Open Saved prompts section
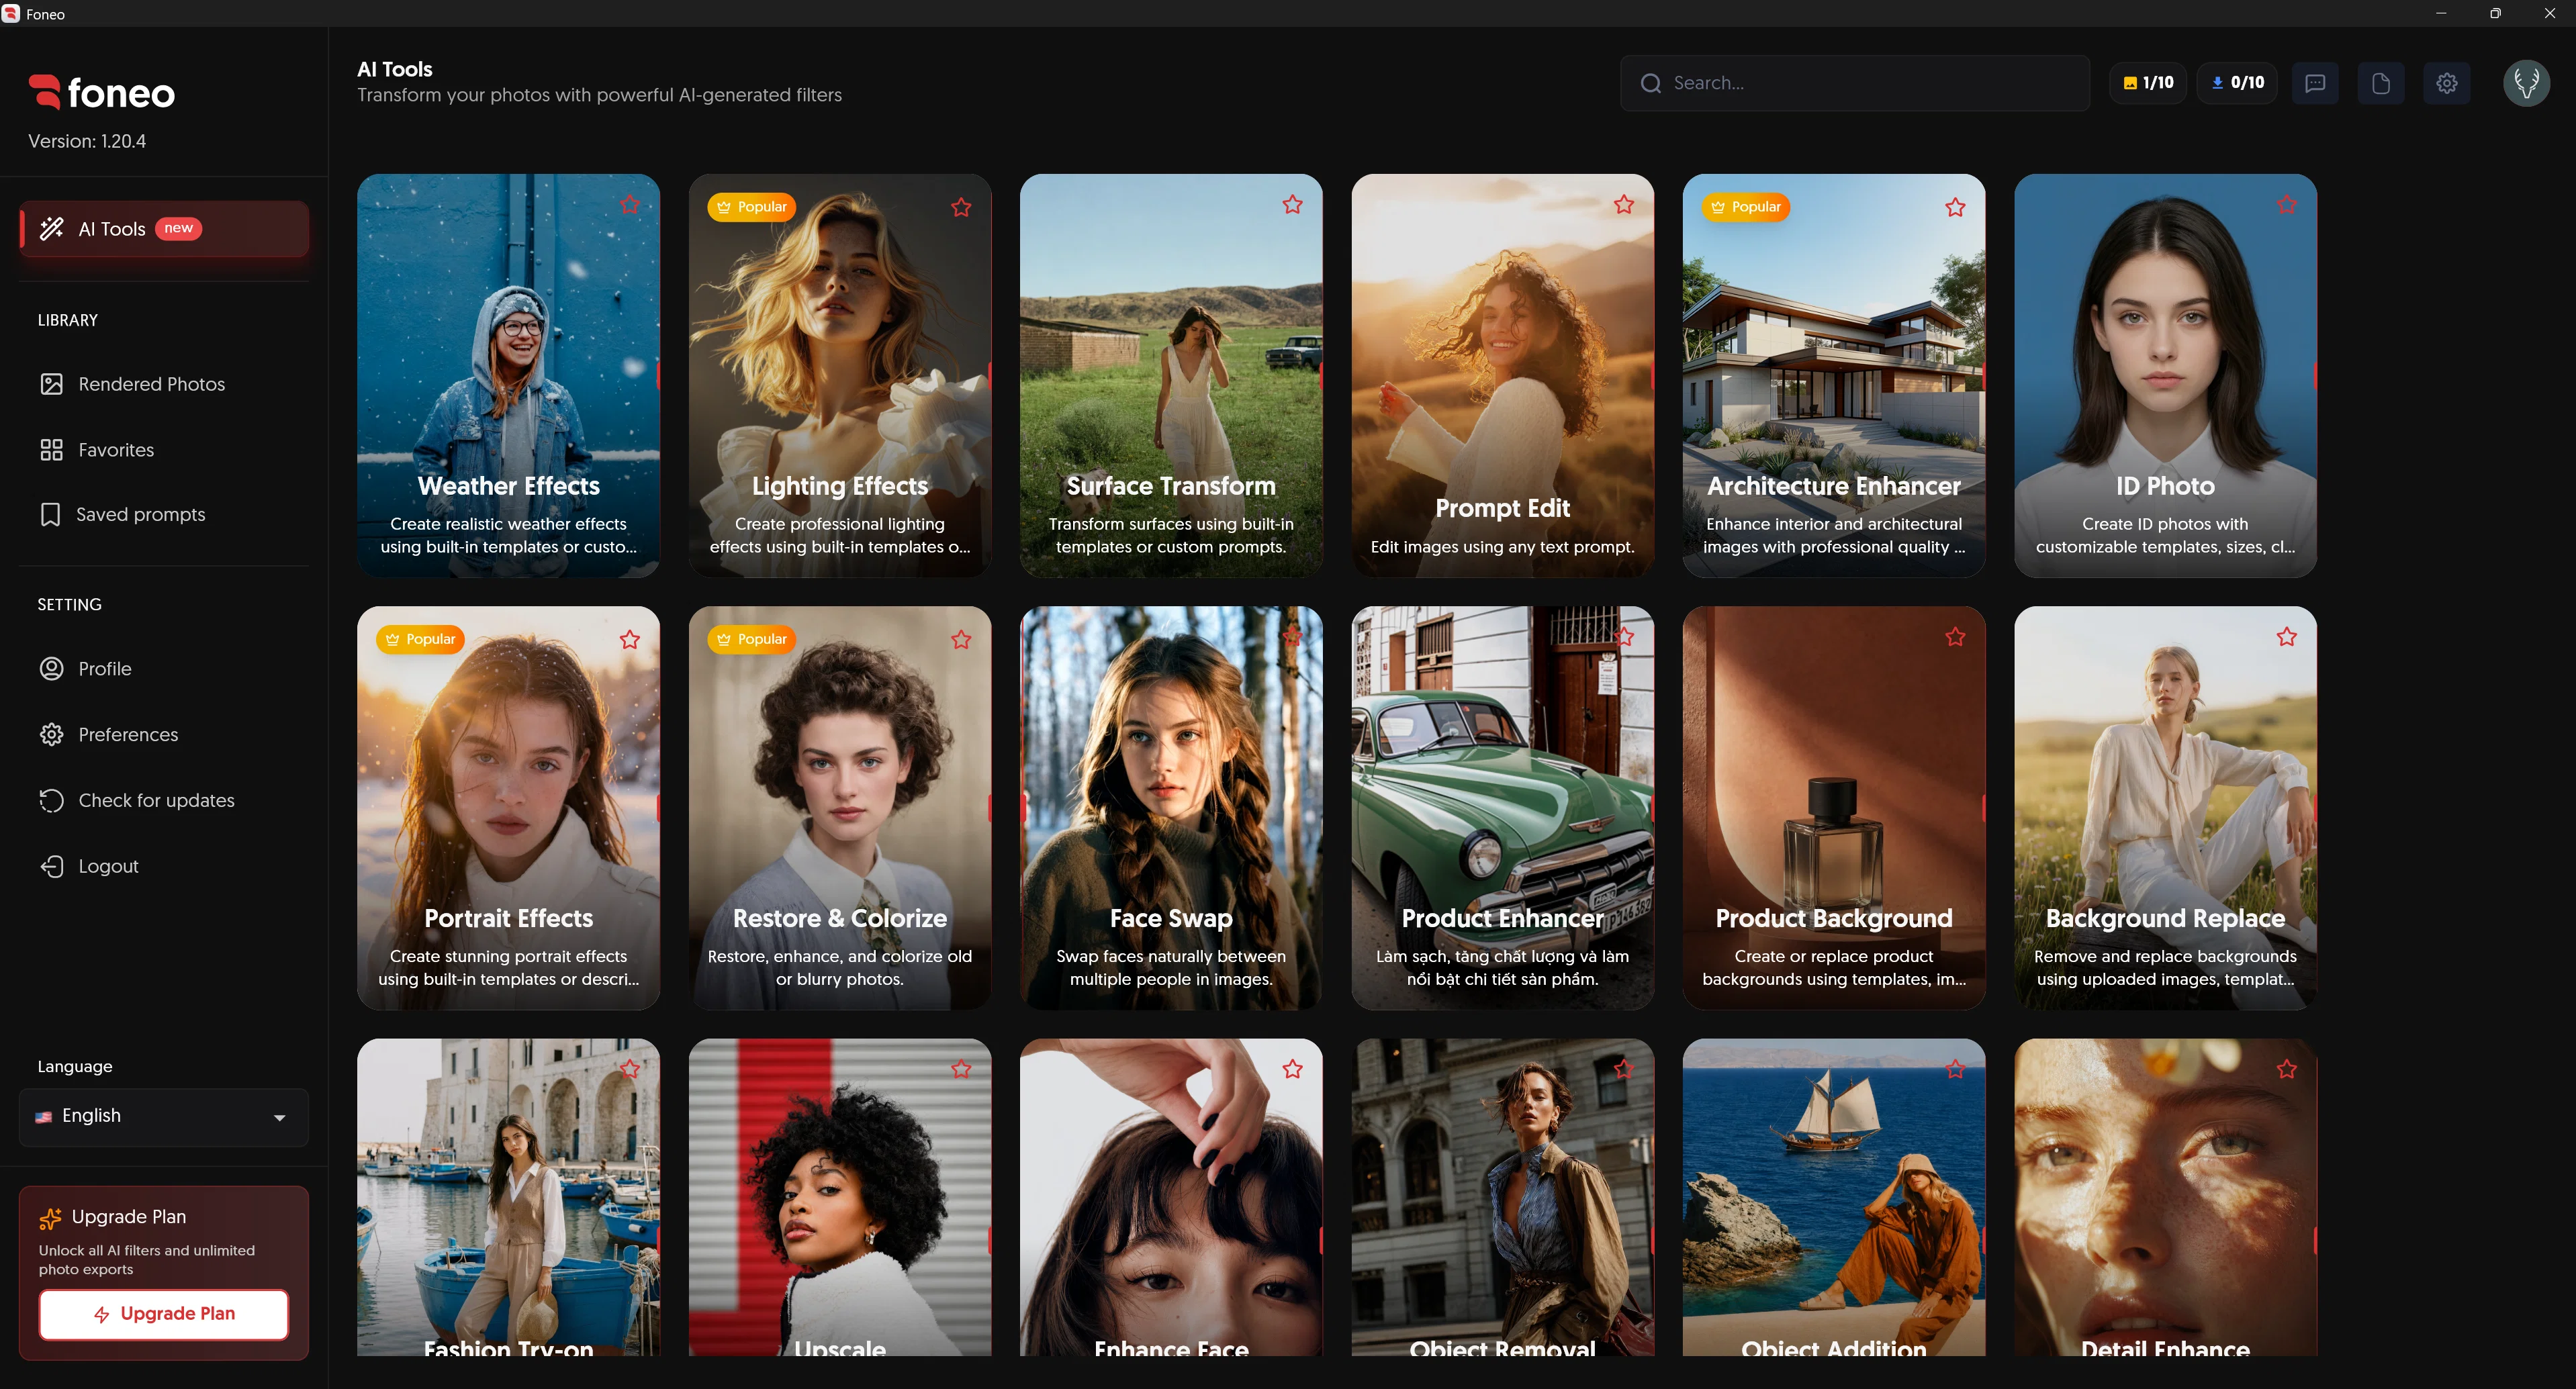 pos(164,514)
